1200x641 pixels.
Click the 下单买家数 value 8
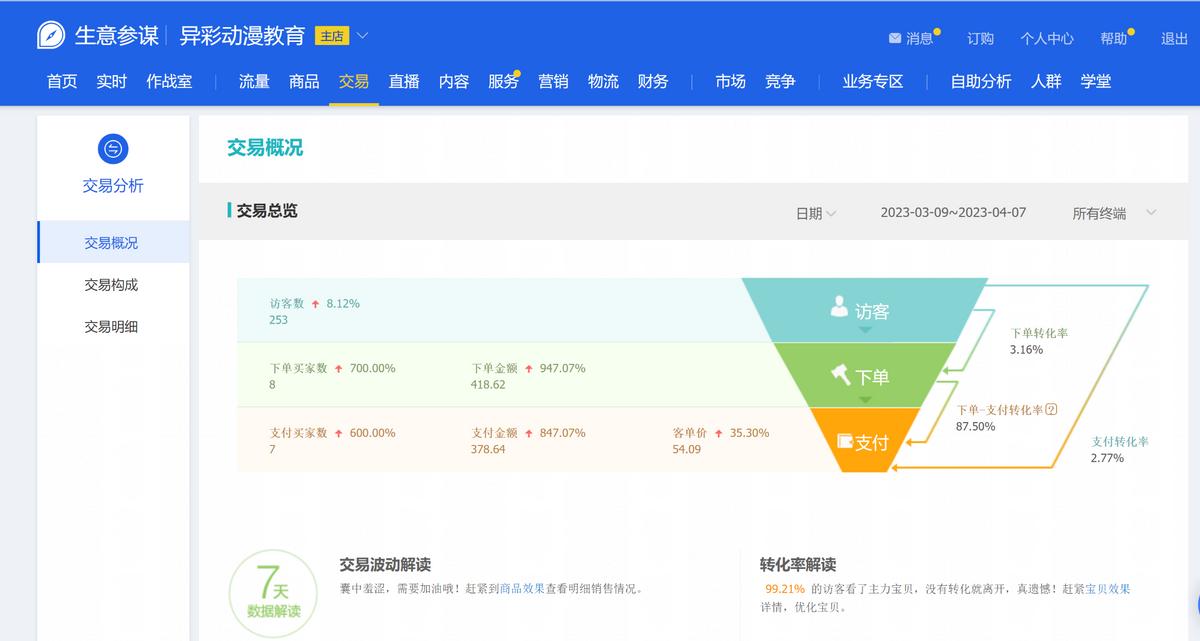(x=272, y=385)
